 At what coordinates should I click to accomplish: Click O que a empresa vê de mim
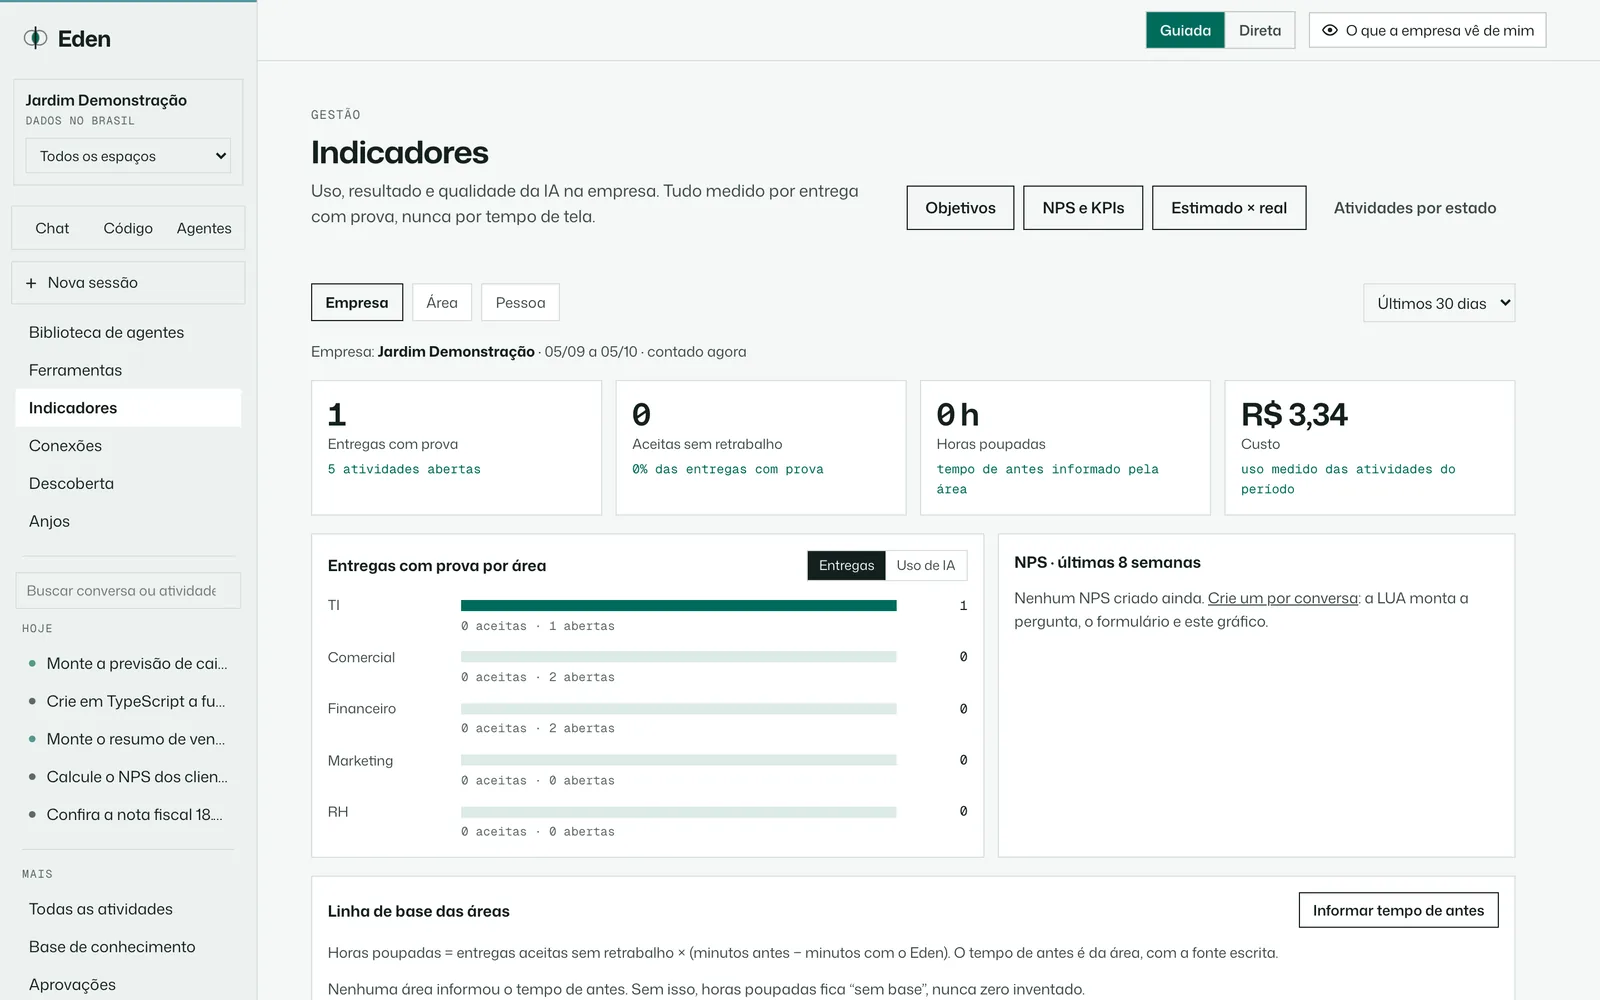(1428, 30)
